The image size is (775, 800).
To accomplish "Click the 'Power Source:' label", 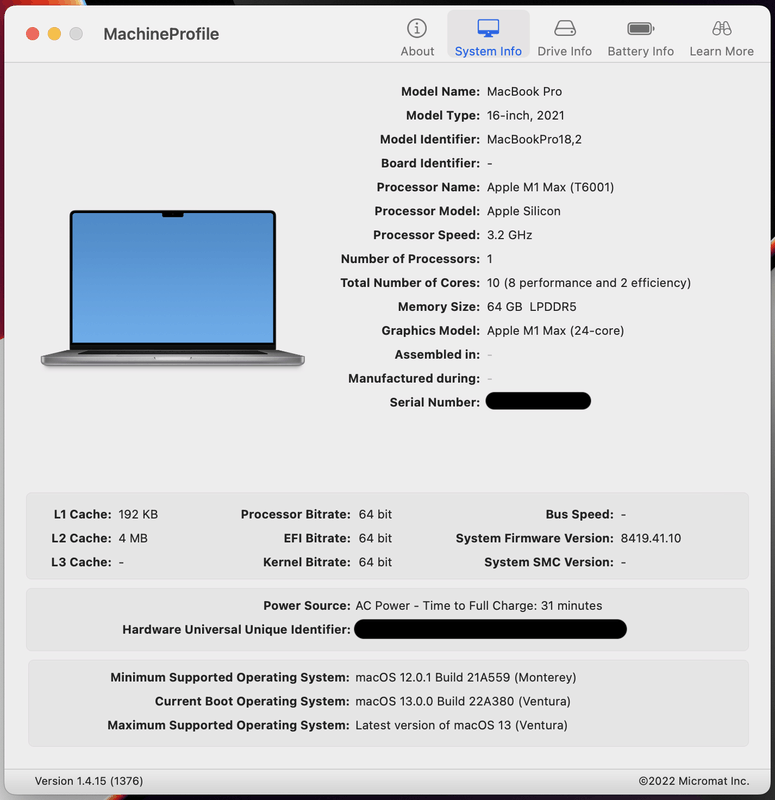I will point(307,606).
